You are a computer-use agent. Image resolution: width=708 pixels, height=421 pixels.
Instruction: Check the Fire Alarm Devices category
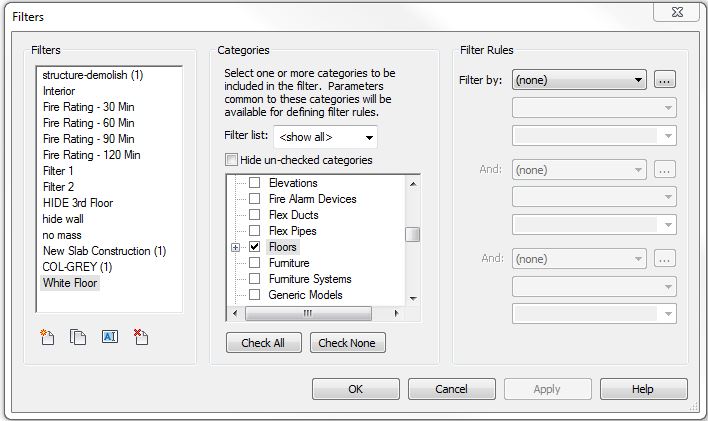coord(255,199)
